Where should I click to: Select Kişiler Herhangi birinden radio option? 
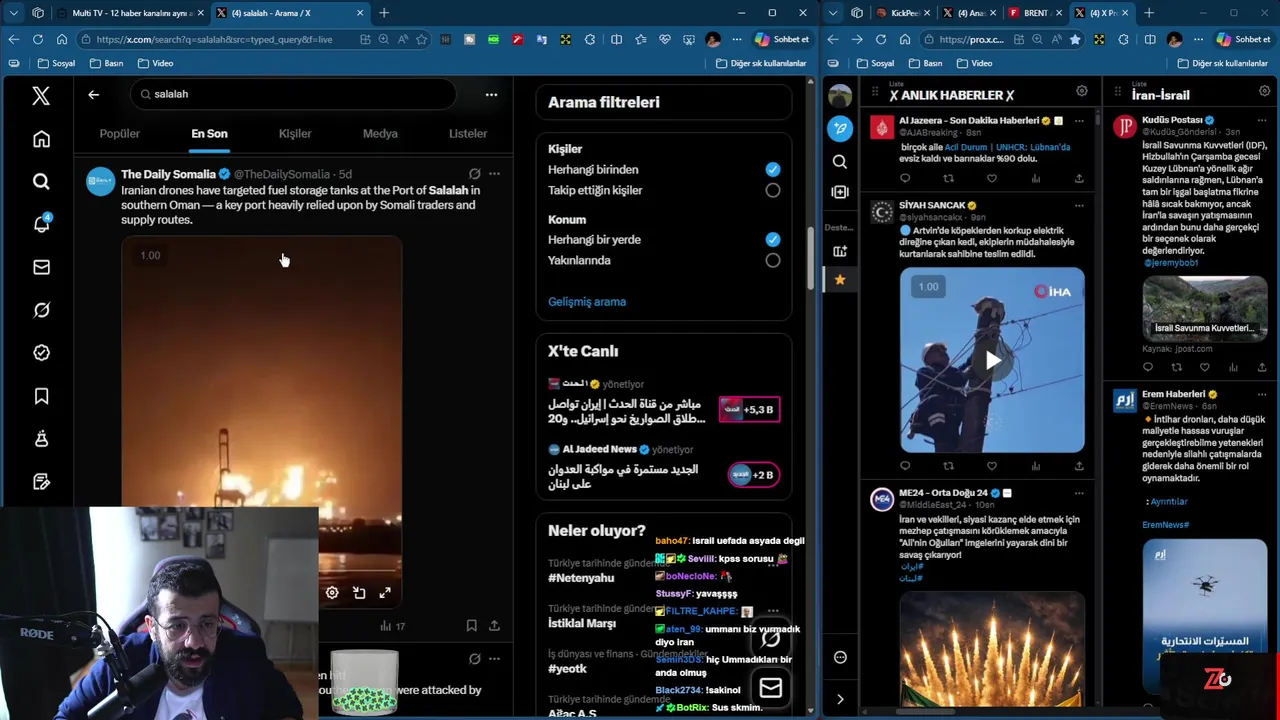click(x=773, y=170)
